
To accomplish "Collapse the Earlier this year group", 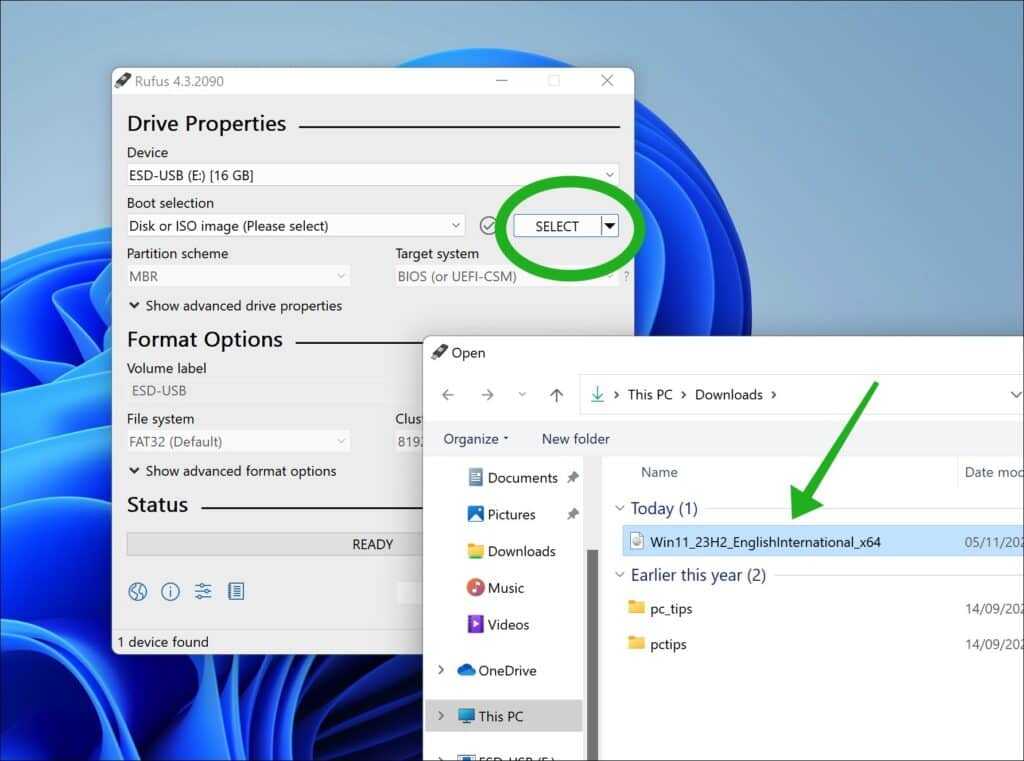I will [x=620, y=575].
